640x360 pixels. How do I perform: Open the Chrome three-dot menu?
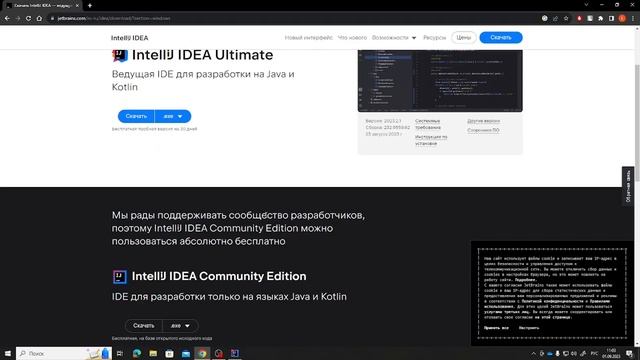tap(633, 18)
